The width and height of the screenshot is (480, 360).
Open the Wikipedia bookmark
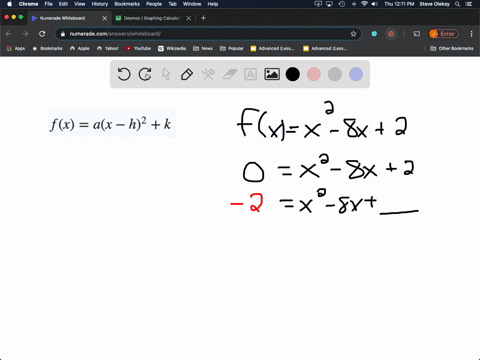pyautogui.click(x=172, y=48)
